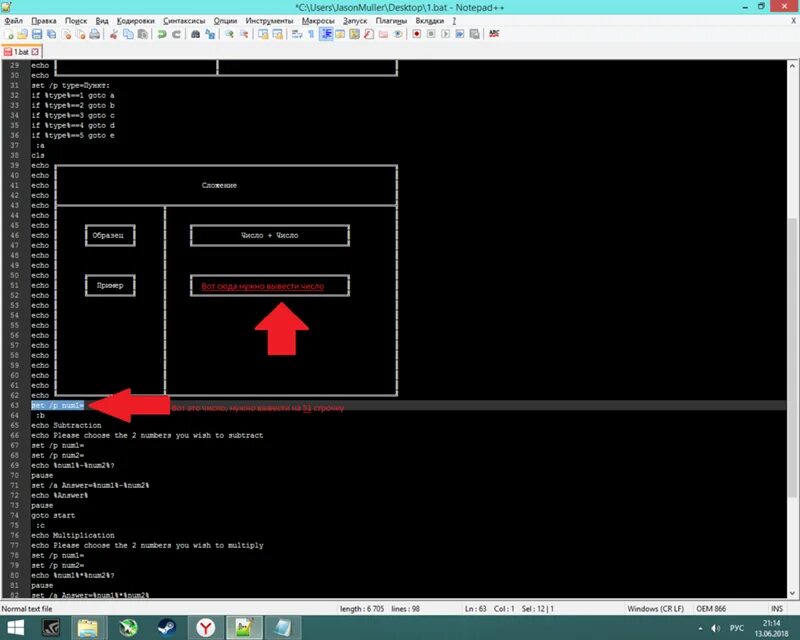Screen dimensions: 800x640
Task: Select the Paste toolbar icon
Action: [142, 35]
